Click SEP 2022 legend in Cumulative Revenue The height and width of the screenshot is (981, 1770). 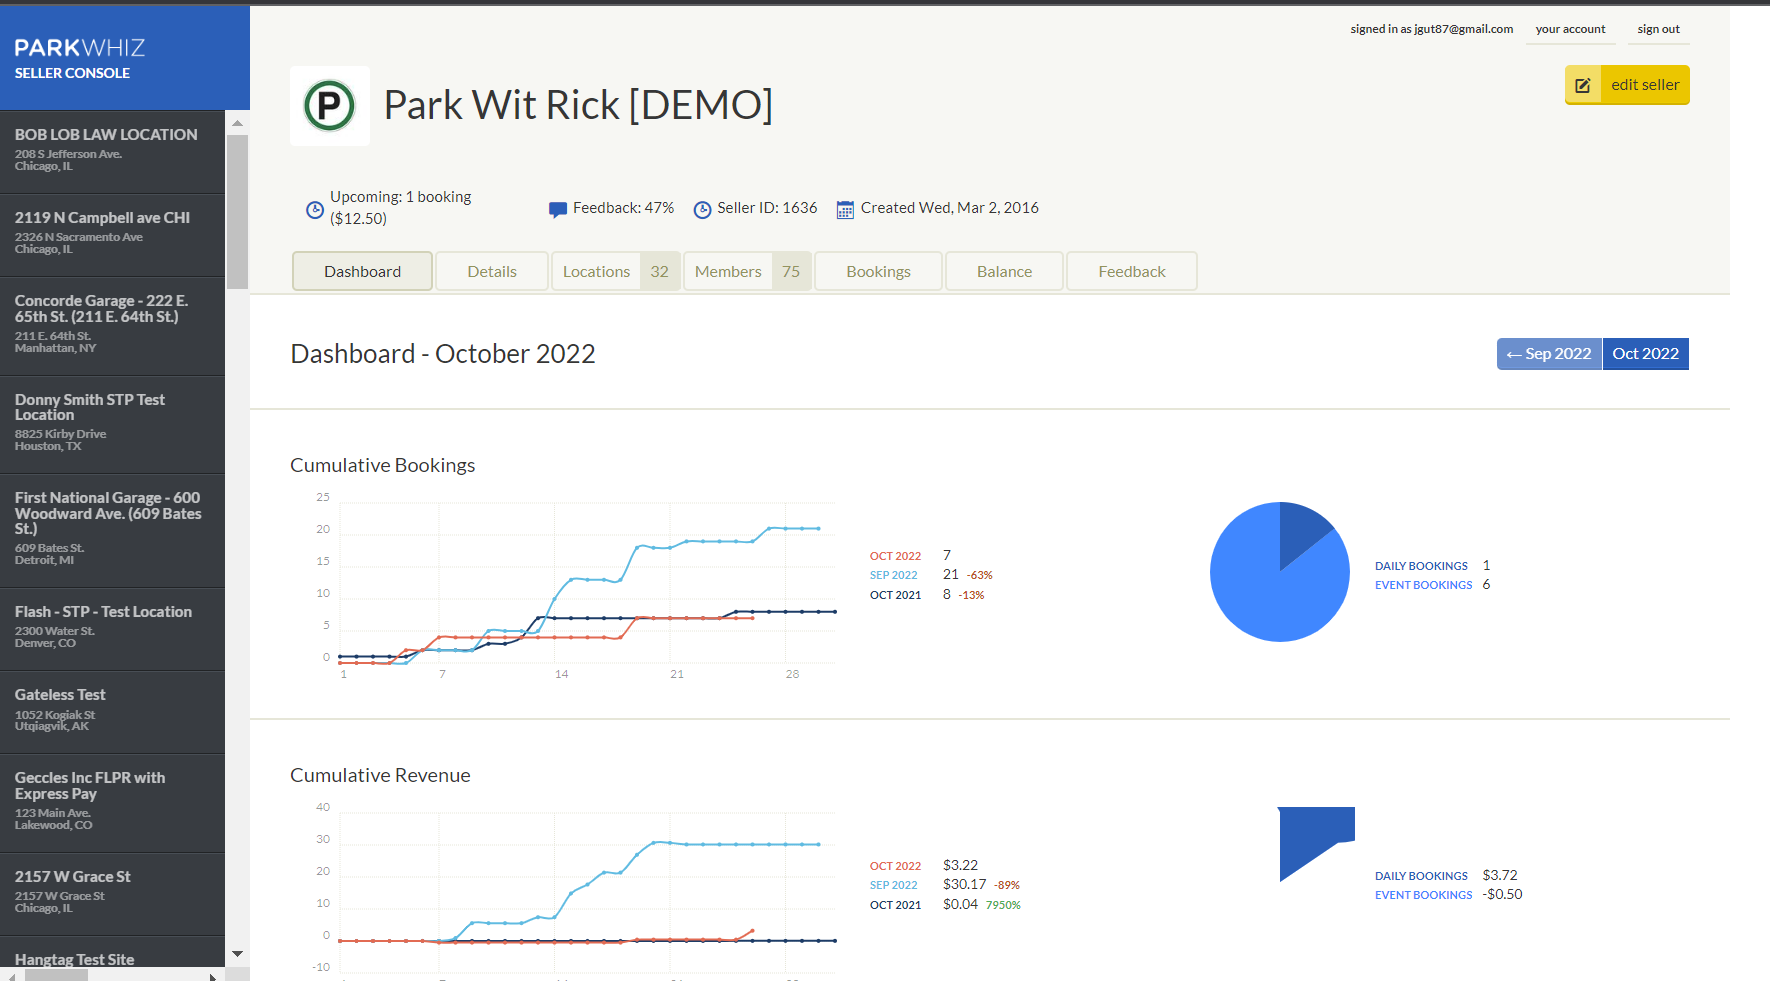(893, 885)
